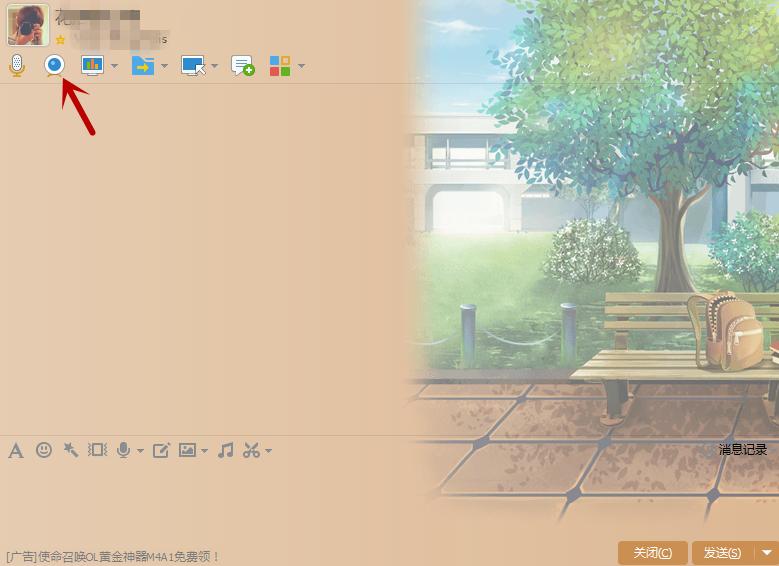Start a video call with the webcam icon
Viewport: 779px width, 566px height.
pyautogui.click(x=54, y=65)
